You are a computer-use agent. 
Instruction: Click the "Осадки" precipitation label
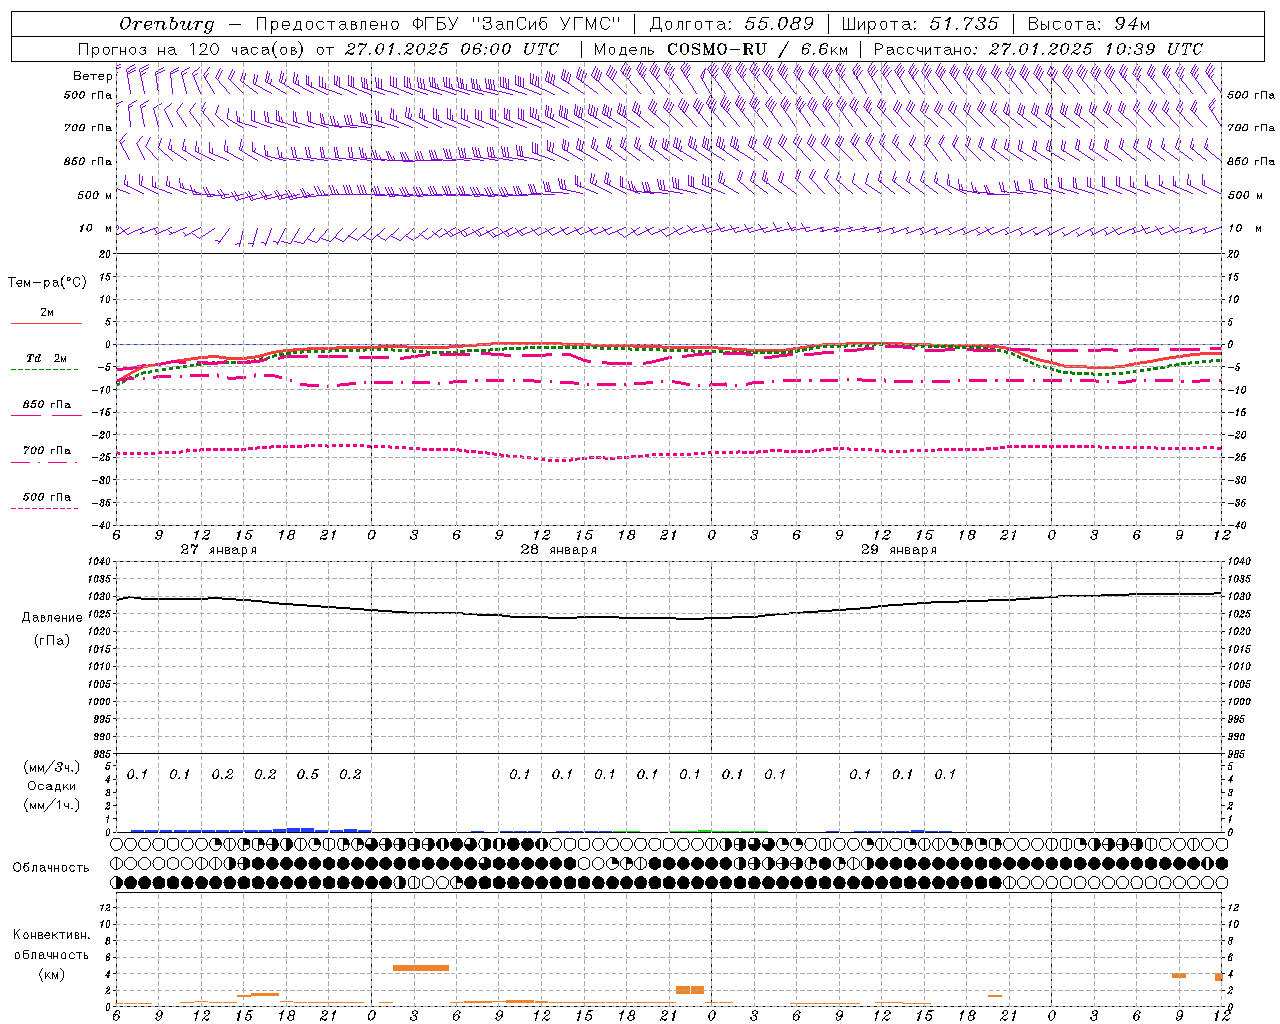(52, 786)
